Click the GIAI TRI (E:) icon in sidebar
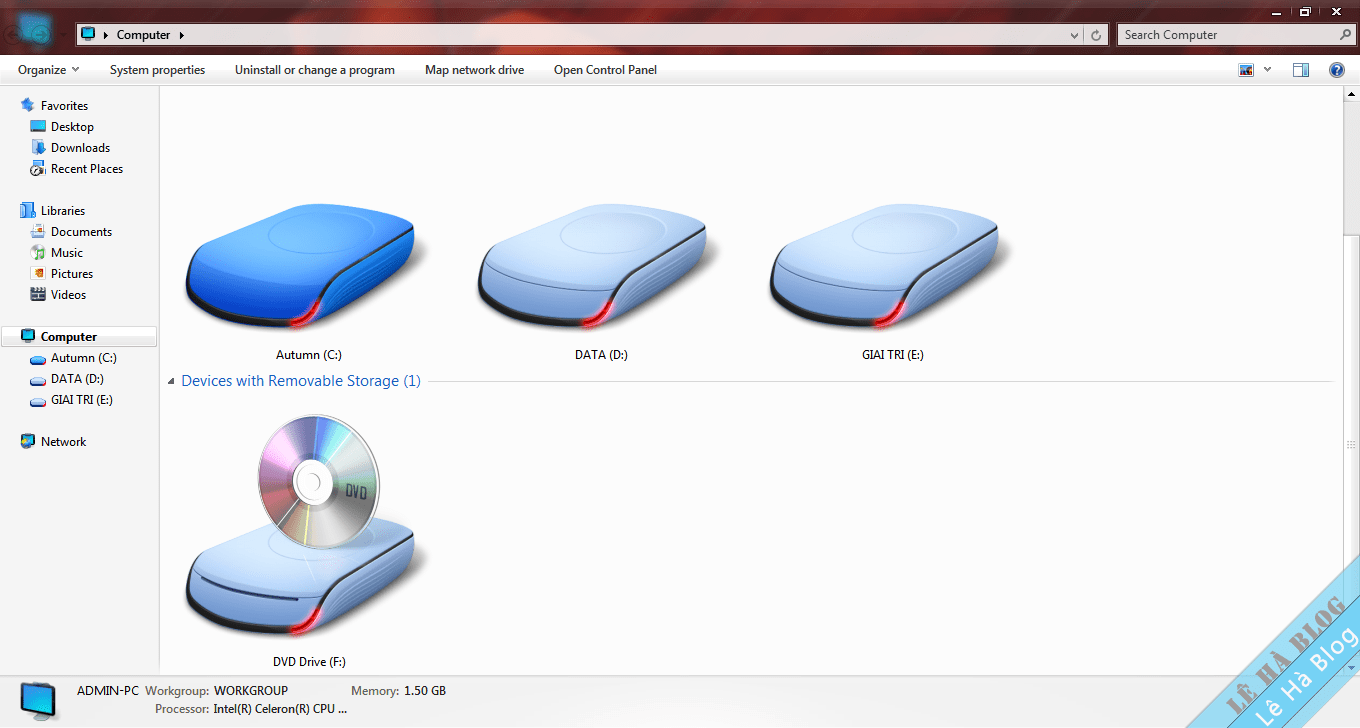This screenshot has height=728, width=1360. click(x=38, y=400)
